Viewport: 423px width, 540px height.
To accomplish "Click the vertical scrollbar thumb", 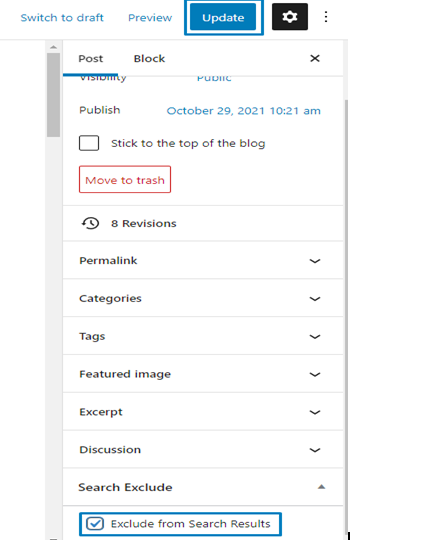I will [53, 95].
